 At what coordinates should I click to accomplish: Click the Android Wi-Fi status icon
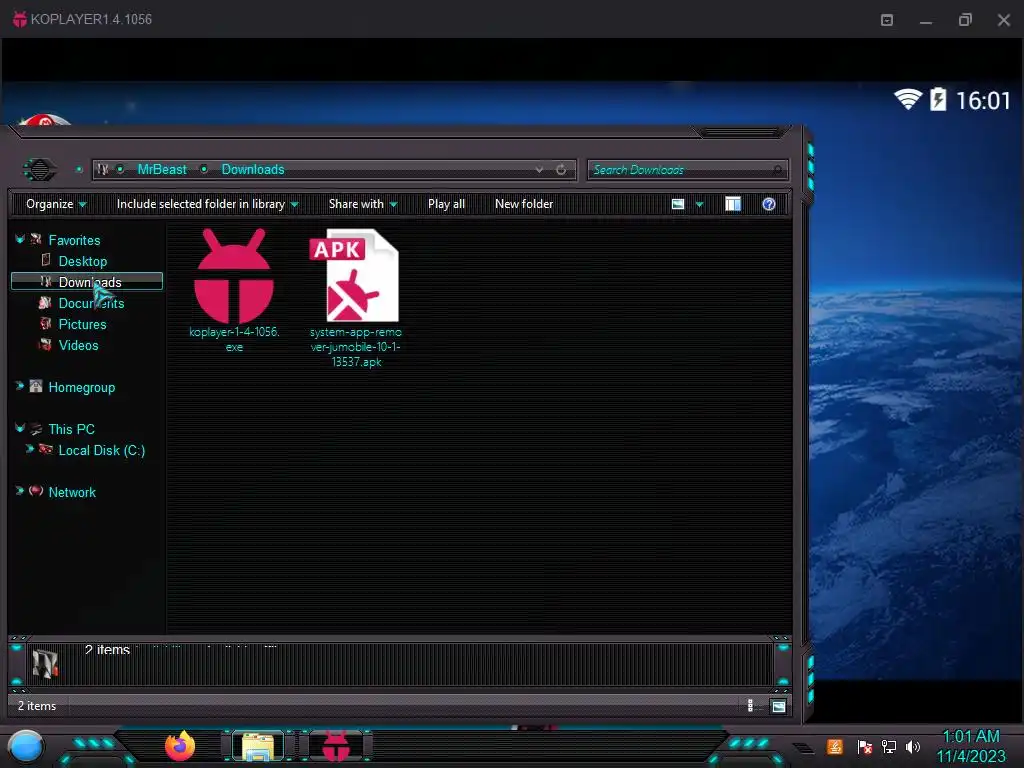(908, 99)
